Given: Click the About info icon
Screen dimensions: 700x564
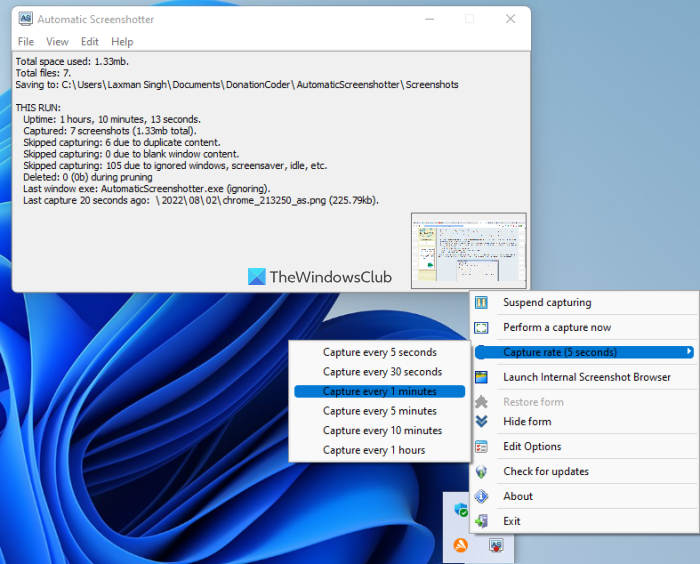Looking at the screenshot, I should pos(481,496).
